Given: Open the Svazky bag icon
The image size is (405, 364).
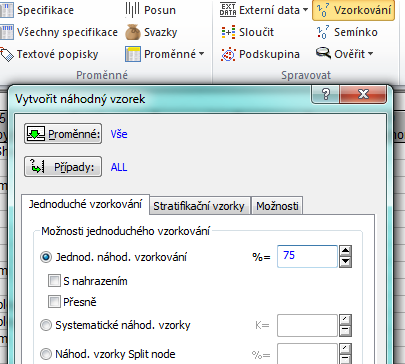Looking at the screenshot, I should [133, 32].
